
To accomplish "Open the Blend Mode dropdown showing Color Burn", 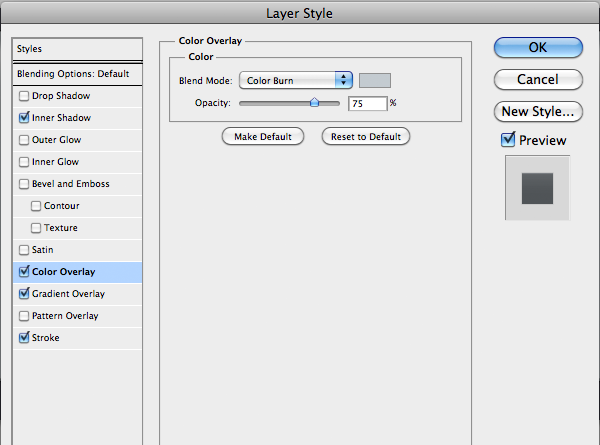I will pos(295,80).
